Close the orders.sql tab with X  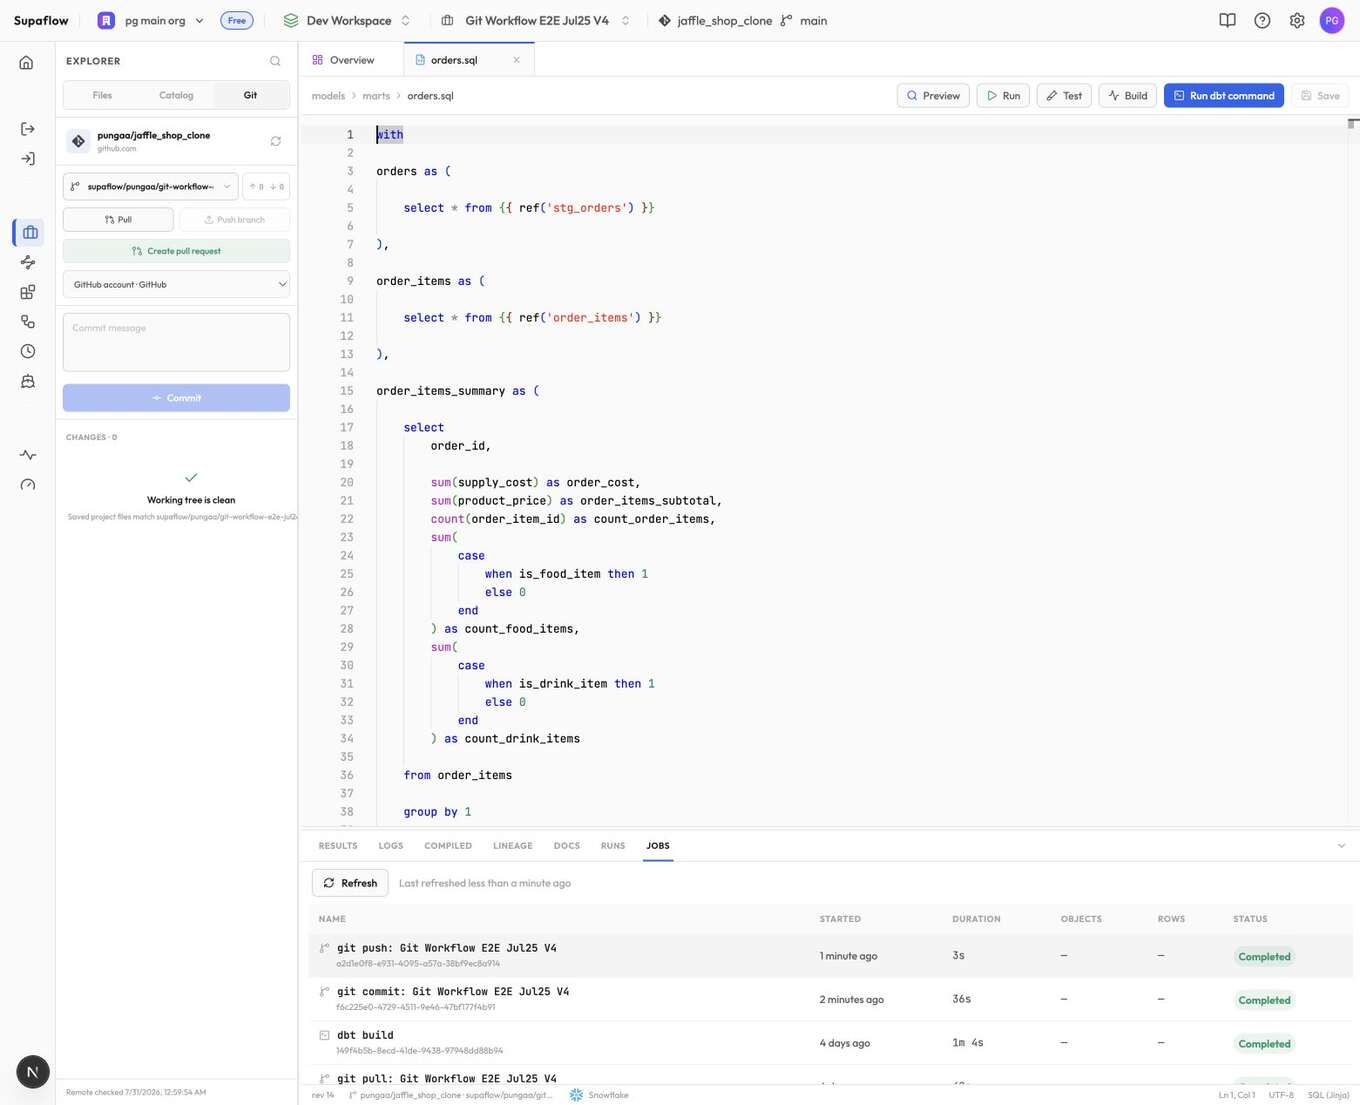(x=517, y=60)
